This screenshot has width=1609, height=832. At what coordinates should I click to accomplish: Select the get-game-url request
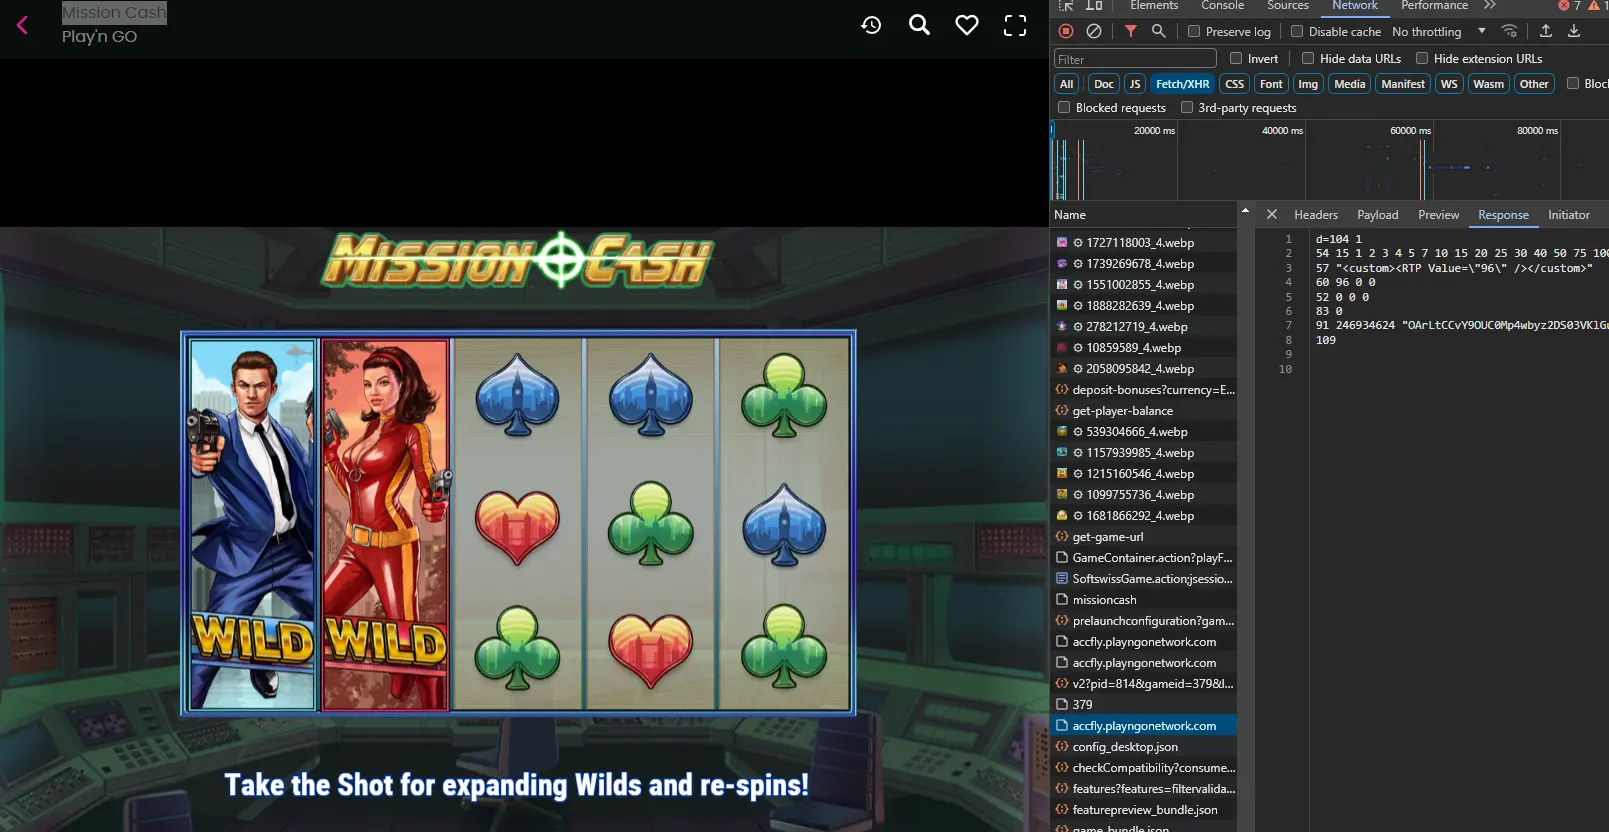pos(1145,537)
